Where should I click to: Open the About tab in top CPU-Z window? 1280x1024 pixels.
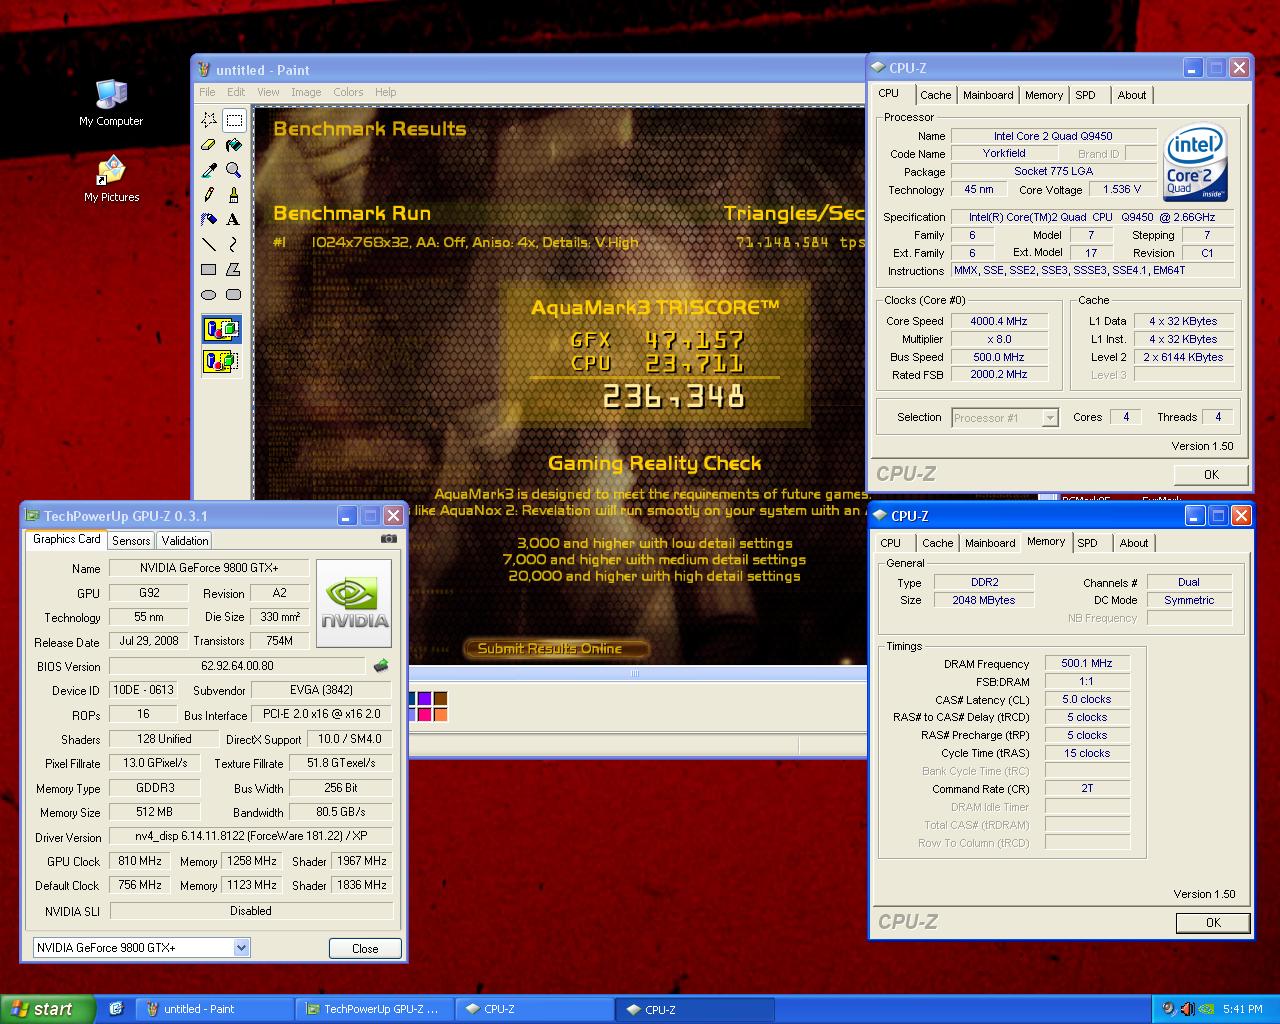[x=1132, y=95]
